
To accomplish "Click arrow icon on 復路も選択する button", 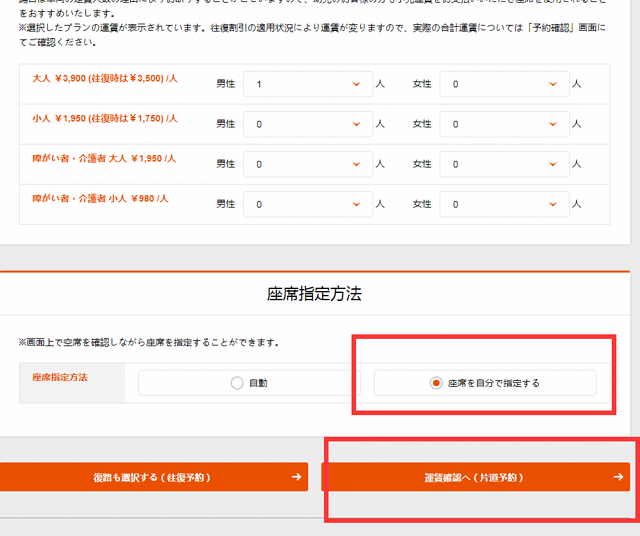I will point(295,477).
